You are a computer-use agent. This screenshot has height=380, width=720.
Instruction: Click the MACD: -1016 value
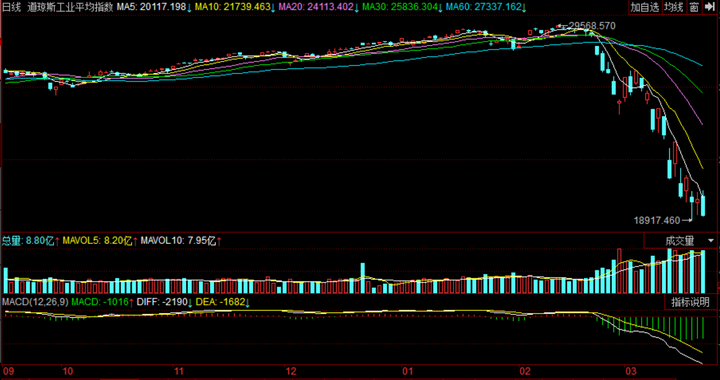(100, 302)
